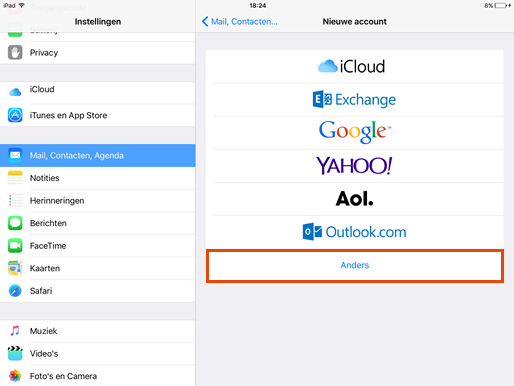Image resolution: width=514 pixels, height=386 pixels.
Task: Choose Google account type
Action: pos(355,133)
